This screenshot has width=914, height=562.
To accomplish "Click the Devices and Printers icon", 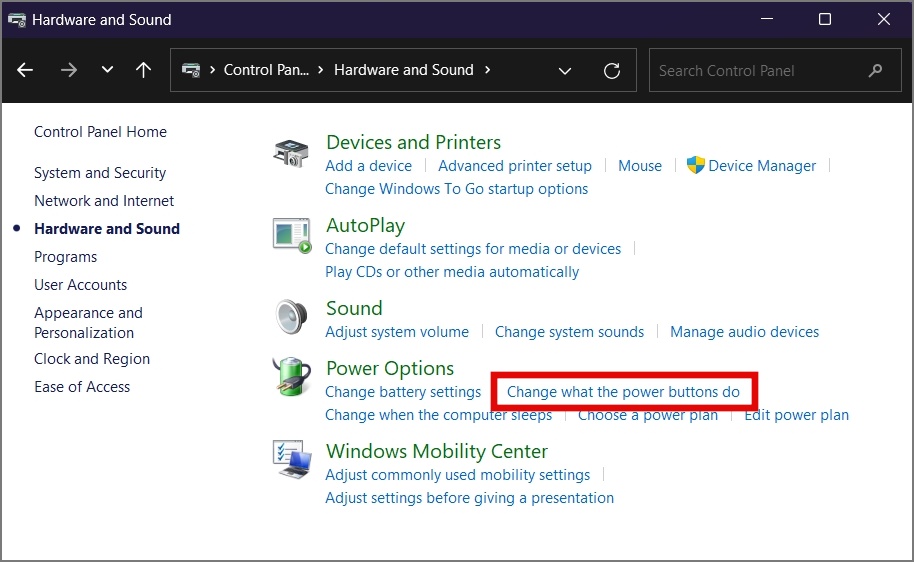I will coord(292,154).
